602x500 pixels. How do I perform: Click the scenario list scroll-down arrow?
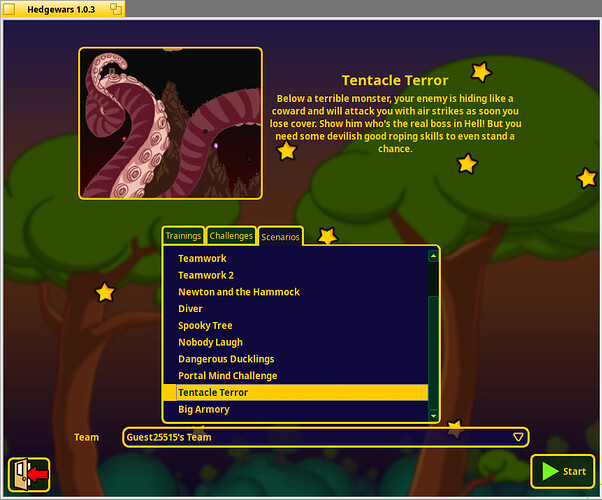point(433,416)
